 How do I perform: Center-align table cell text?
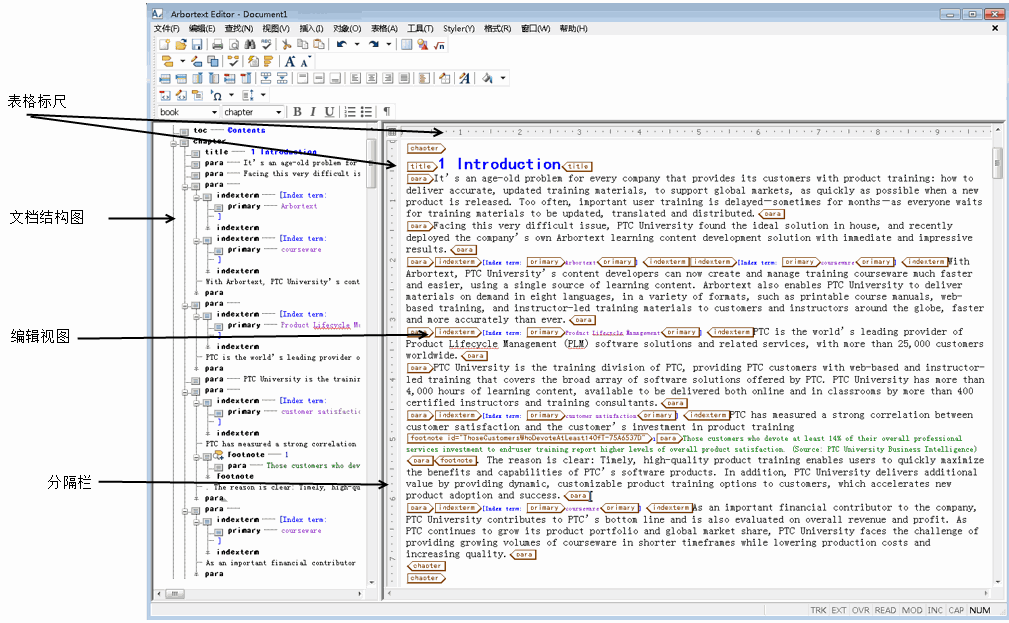[371, 78]
